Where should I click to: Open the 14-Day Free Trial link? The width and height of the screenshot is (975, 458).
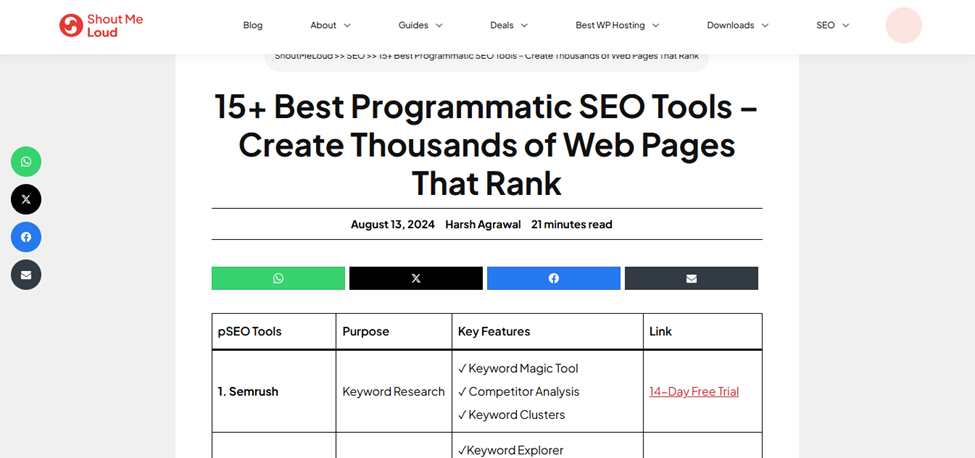coord(694,392)
